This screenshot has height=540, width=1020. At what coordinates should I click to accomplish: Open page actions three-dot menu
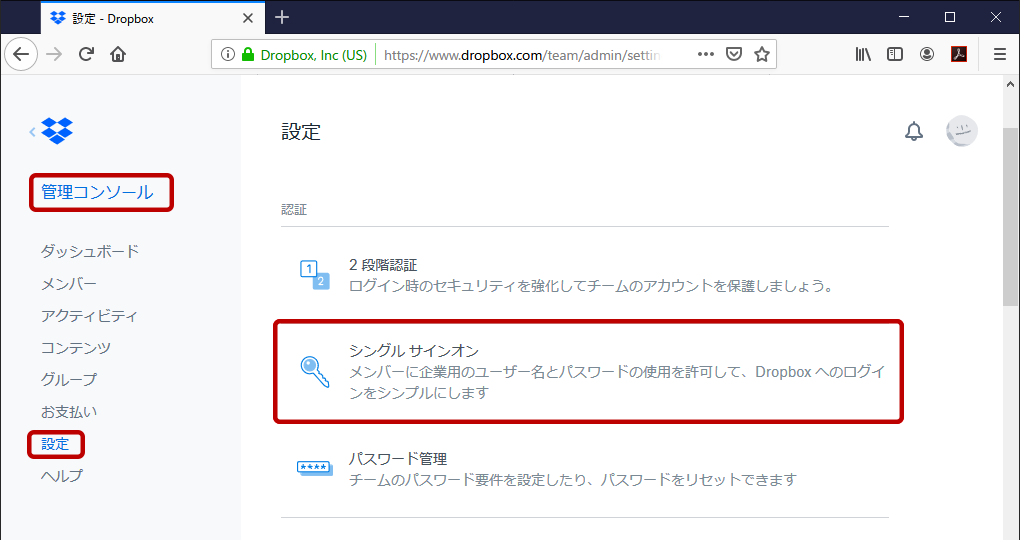tap(705, 54)
